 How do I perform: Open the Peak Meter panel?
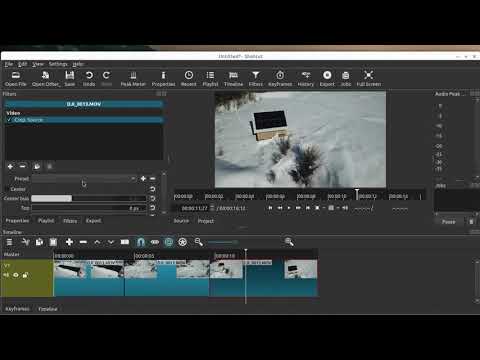(133, 79)
